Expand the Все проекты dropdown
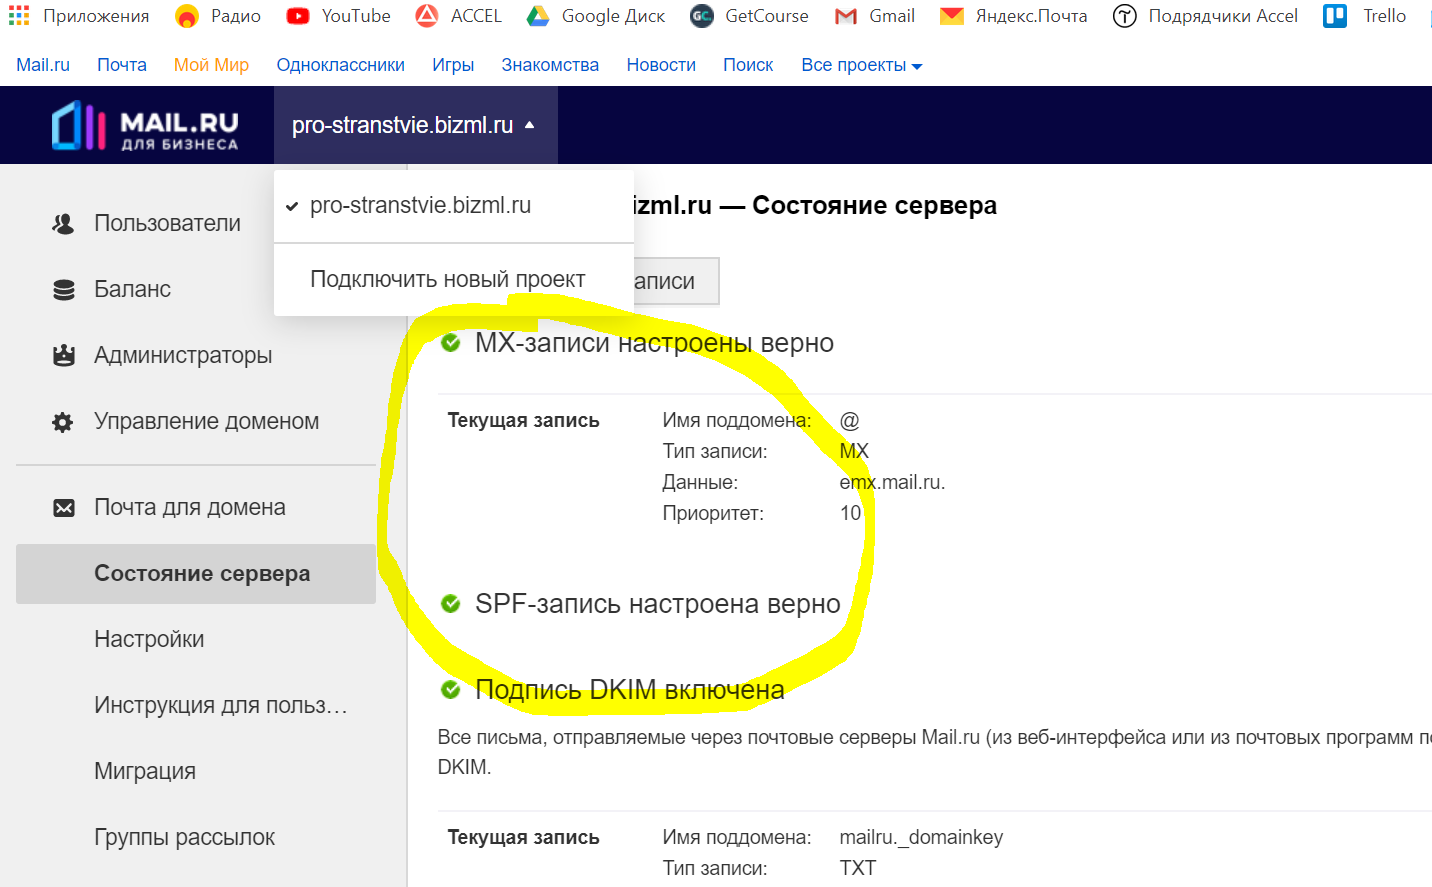1432x887 pixels. [861, 65]
